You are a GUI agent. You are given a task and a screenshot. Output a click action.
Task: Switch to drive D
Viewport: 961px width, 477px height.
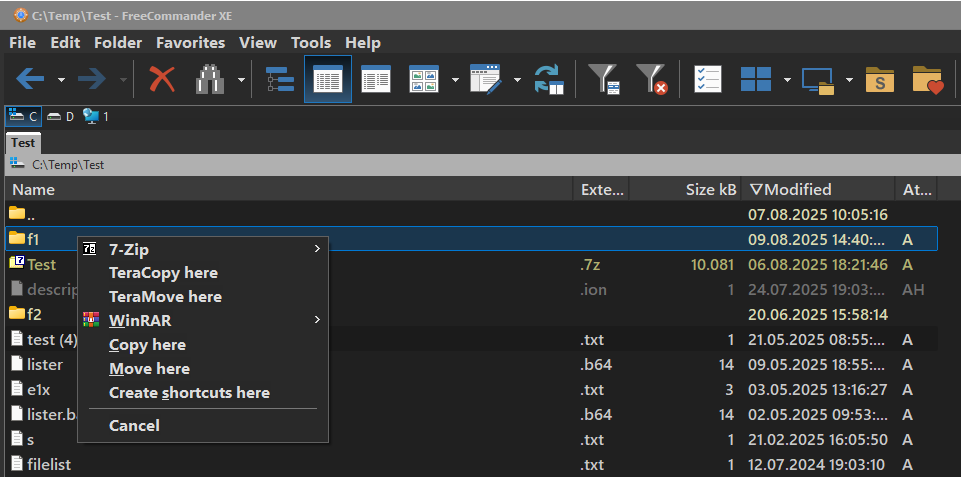(61, 117)
